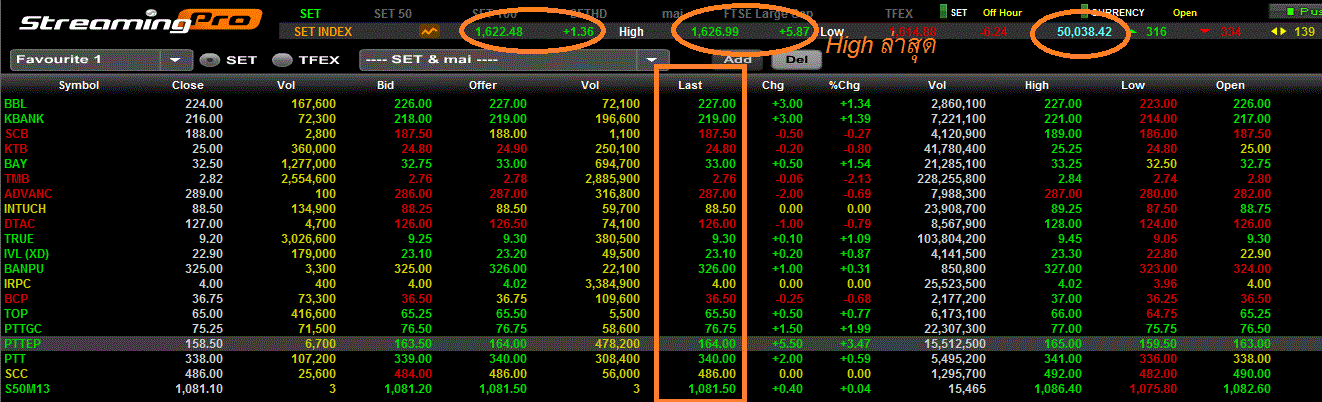Screen dimensions: 1322x402
Task: Sort by the Bid column header
Action: pyautogui.click(x=386, y=85)
